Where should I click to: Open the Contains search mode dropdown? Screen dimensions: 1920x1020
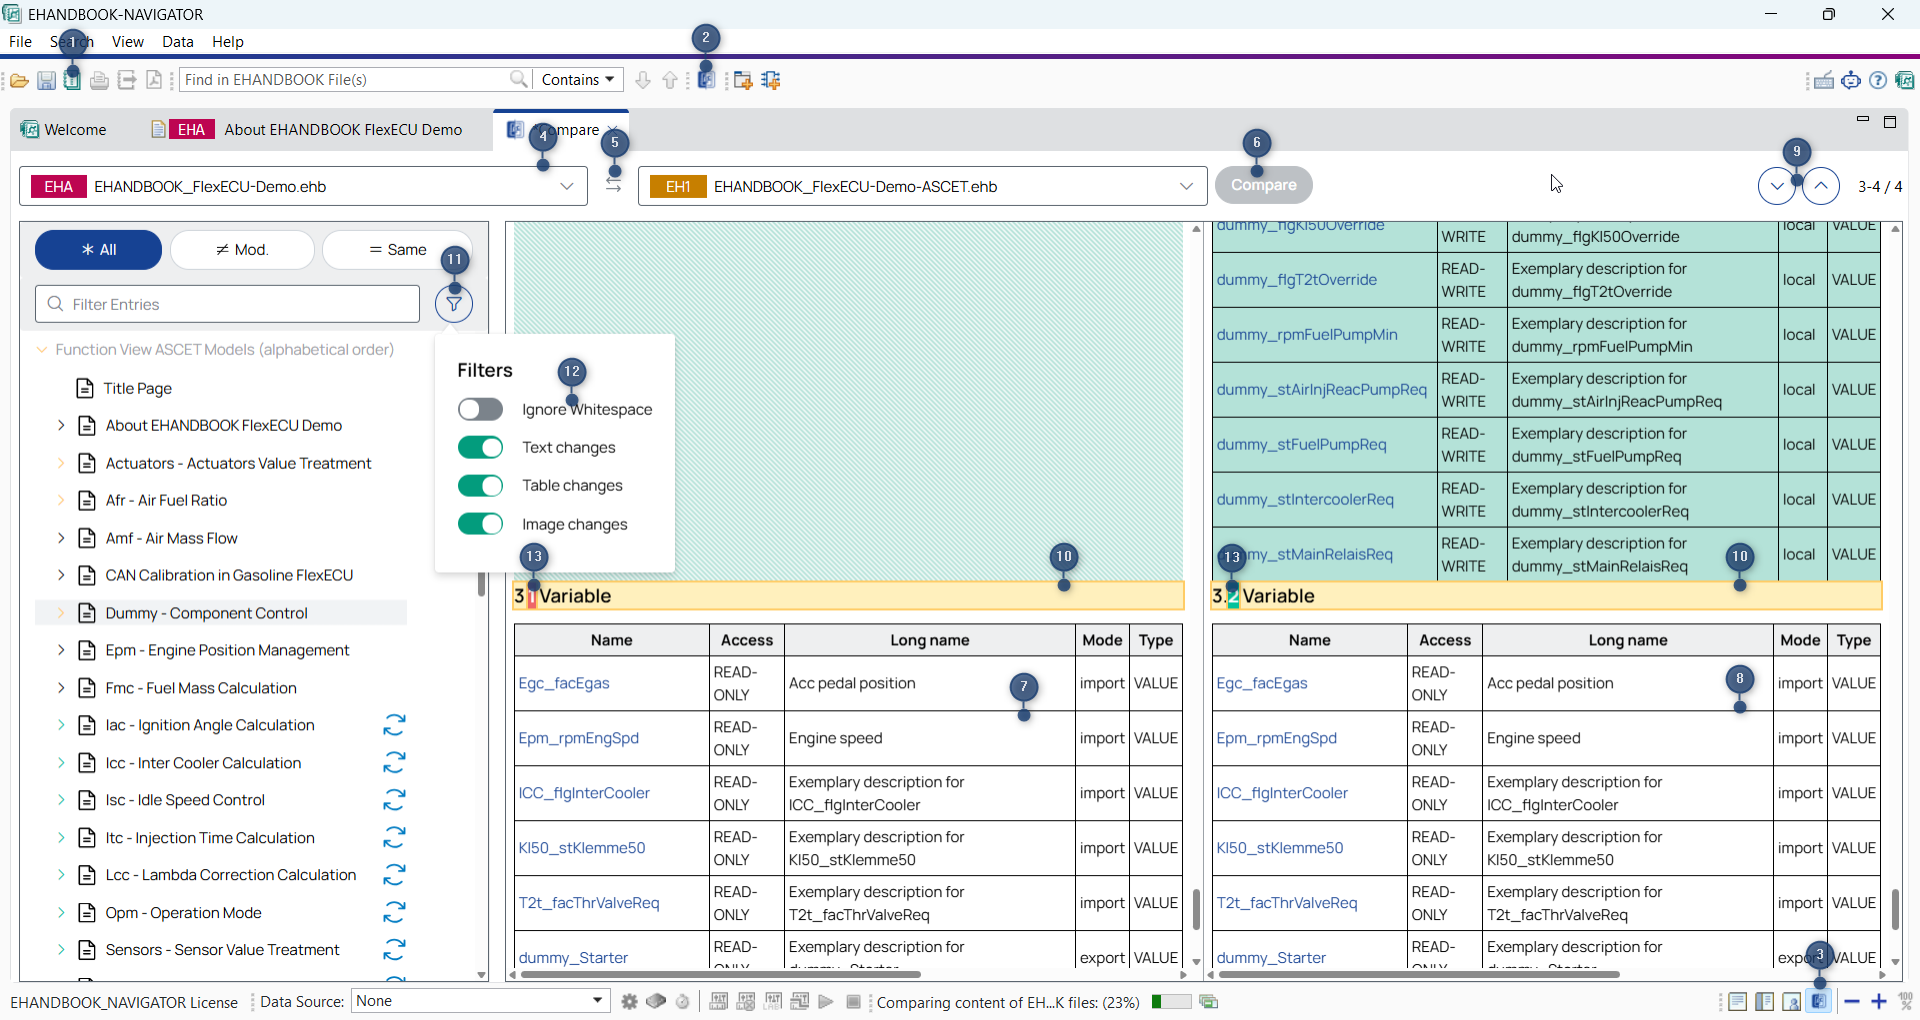578,80
